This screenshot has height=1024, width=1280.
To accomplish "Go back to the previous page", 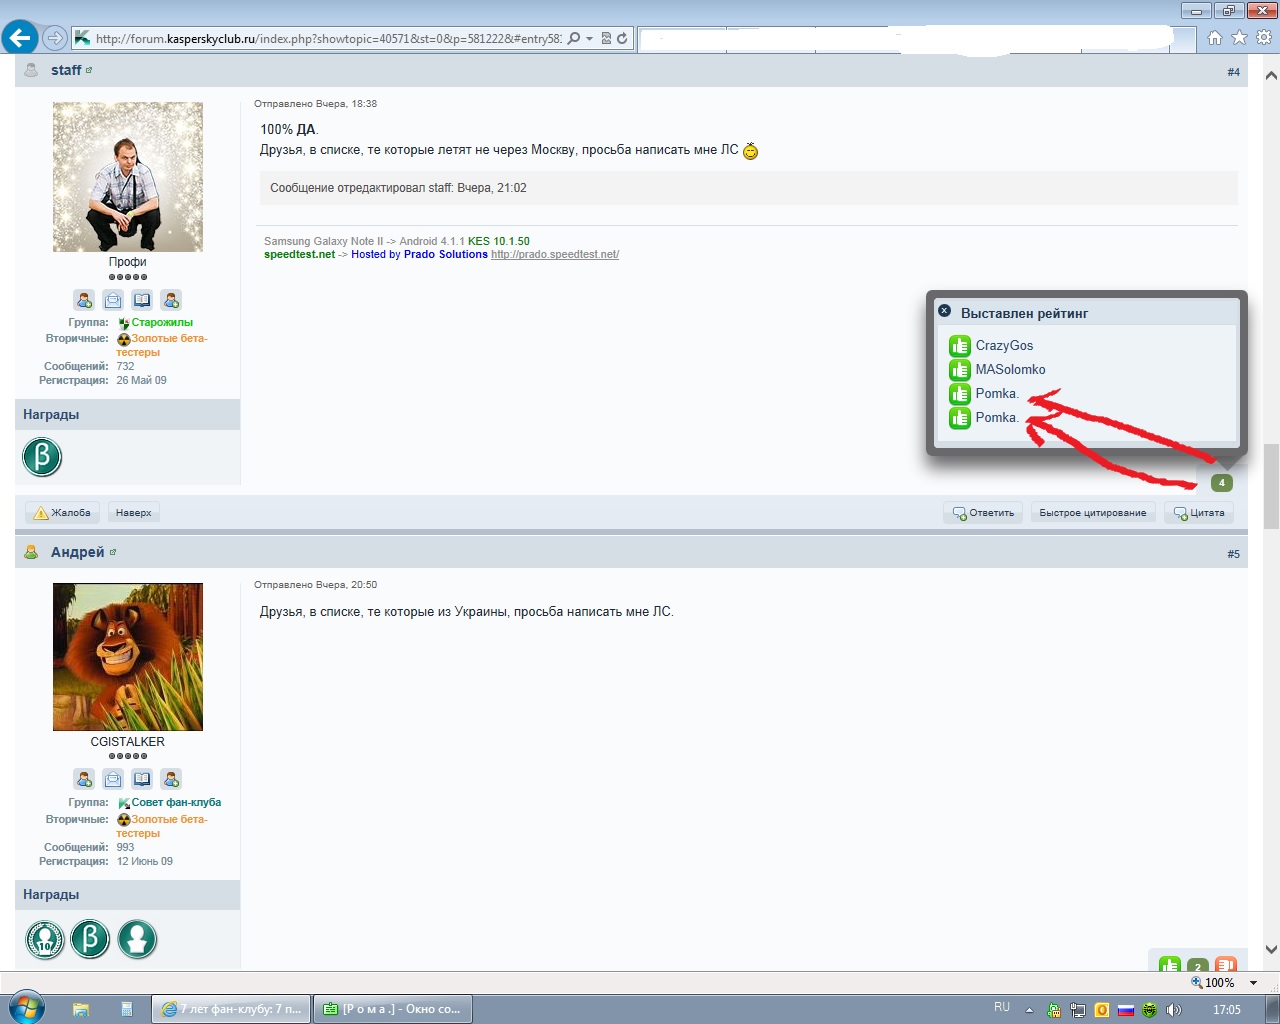I will [x=20, y=38].
